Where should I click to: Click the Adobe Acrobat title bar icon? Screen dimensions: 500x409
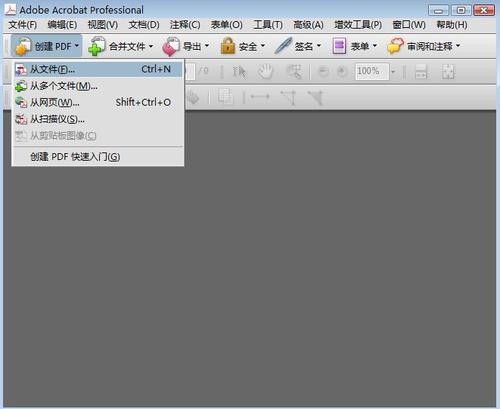coord(10,10)
